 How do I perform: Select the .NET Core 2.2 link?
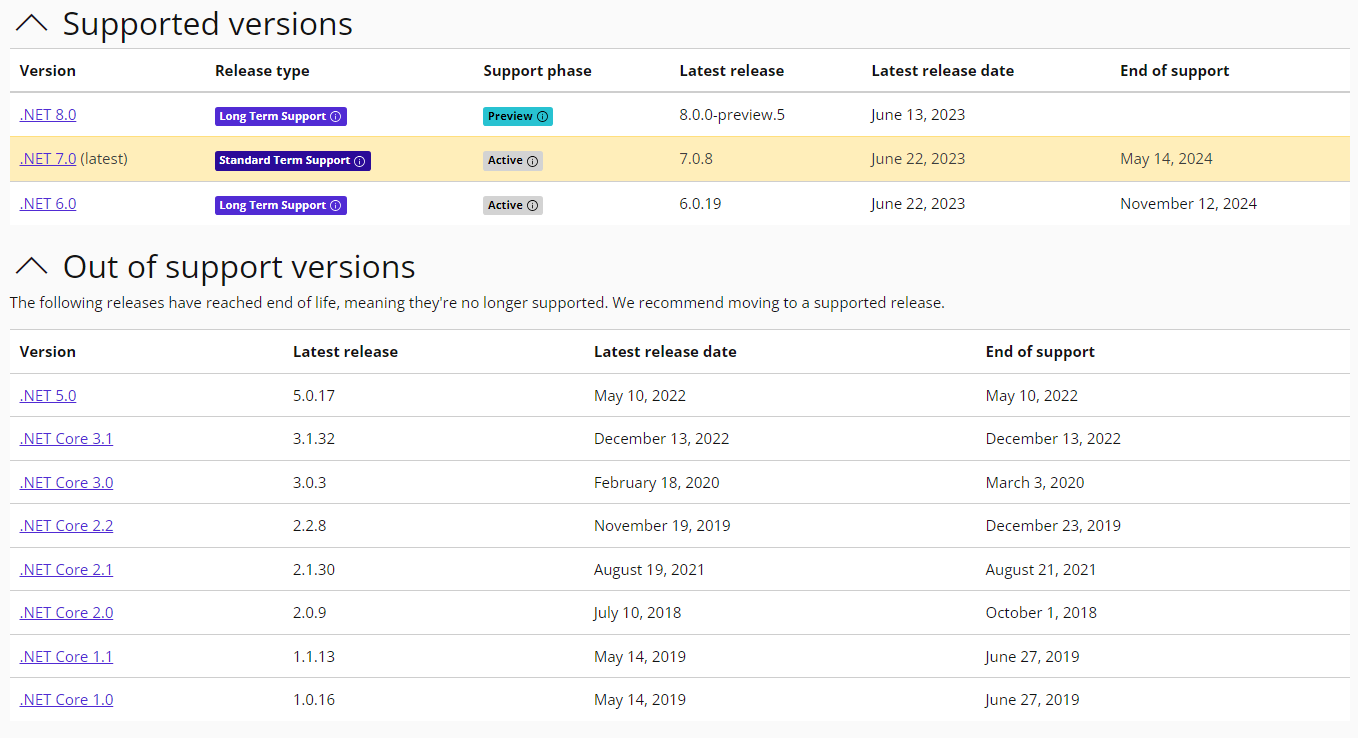click(66, 526)
